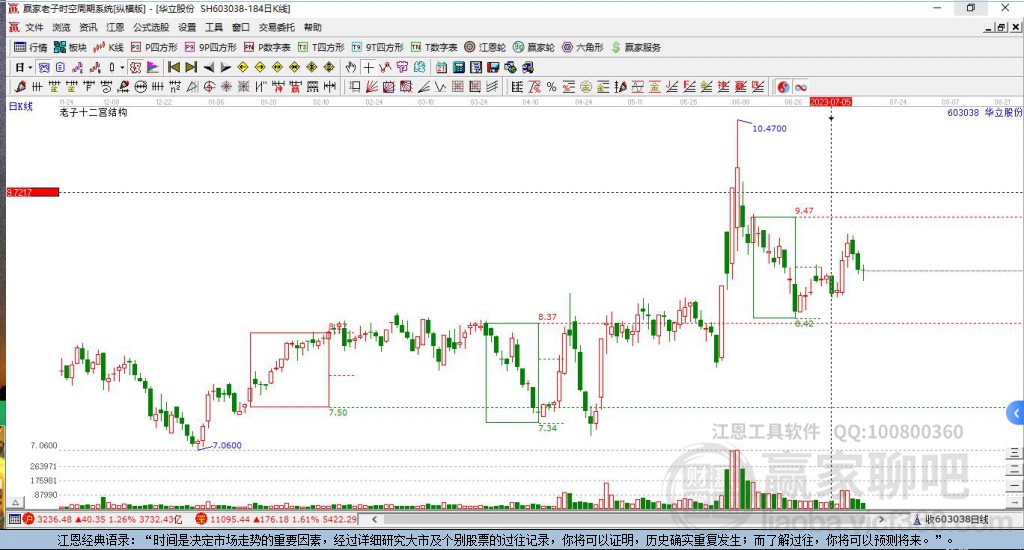Click the Shenzhen index 11095.44 status entry
The height and width of the screenshot is (550, 1024).
pyautogui.click(x=276, y=519)
